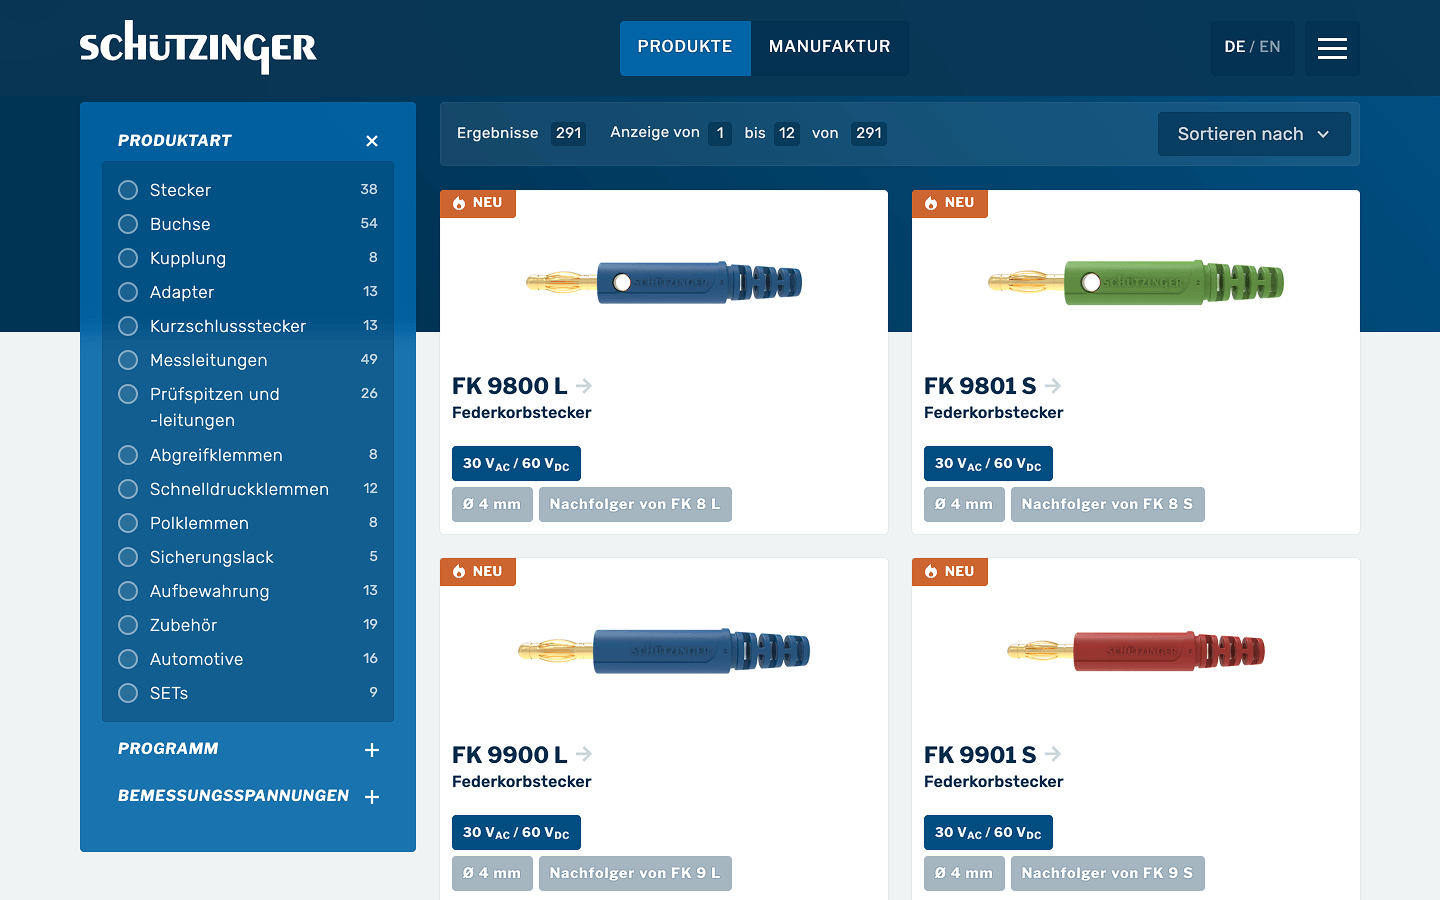
Task: Click the 30 VAC / 60 VDC tag on FK 9801 S
Action: [x=988, y=464]
